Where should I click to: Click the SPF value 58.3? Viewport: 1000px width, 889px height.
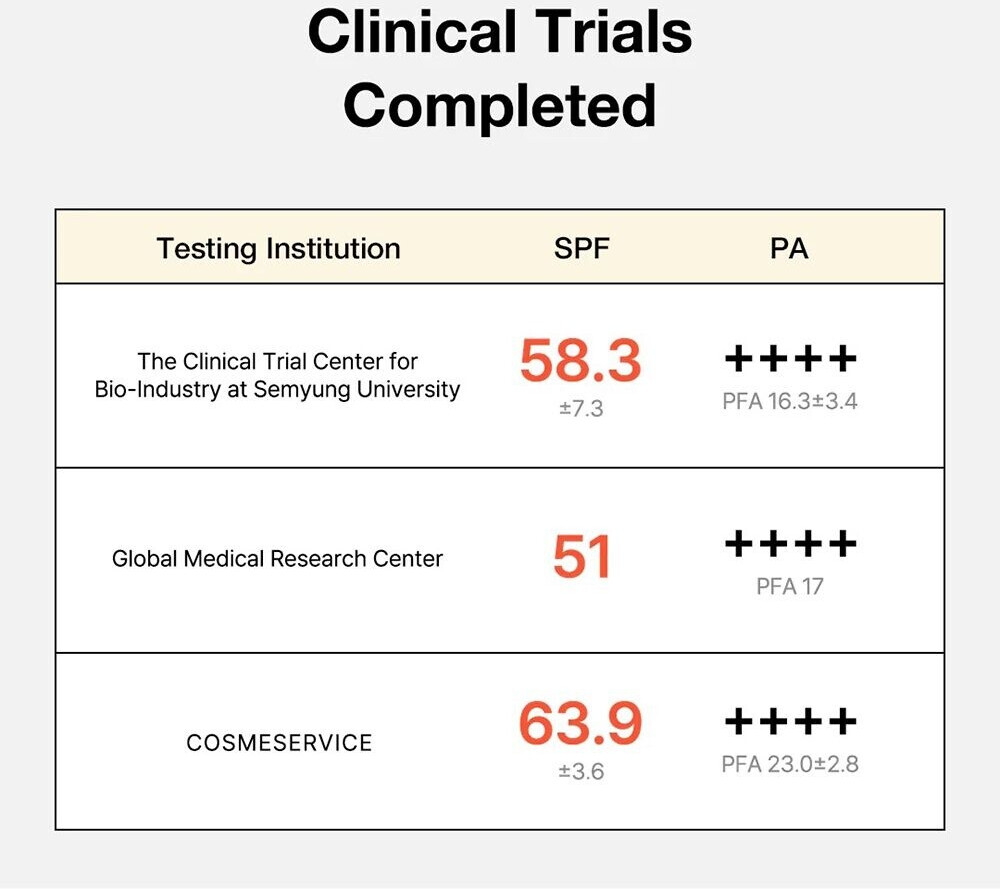tap(580, 361)
